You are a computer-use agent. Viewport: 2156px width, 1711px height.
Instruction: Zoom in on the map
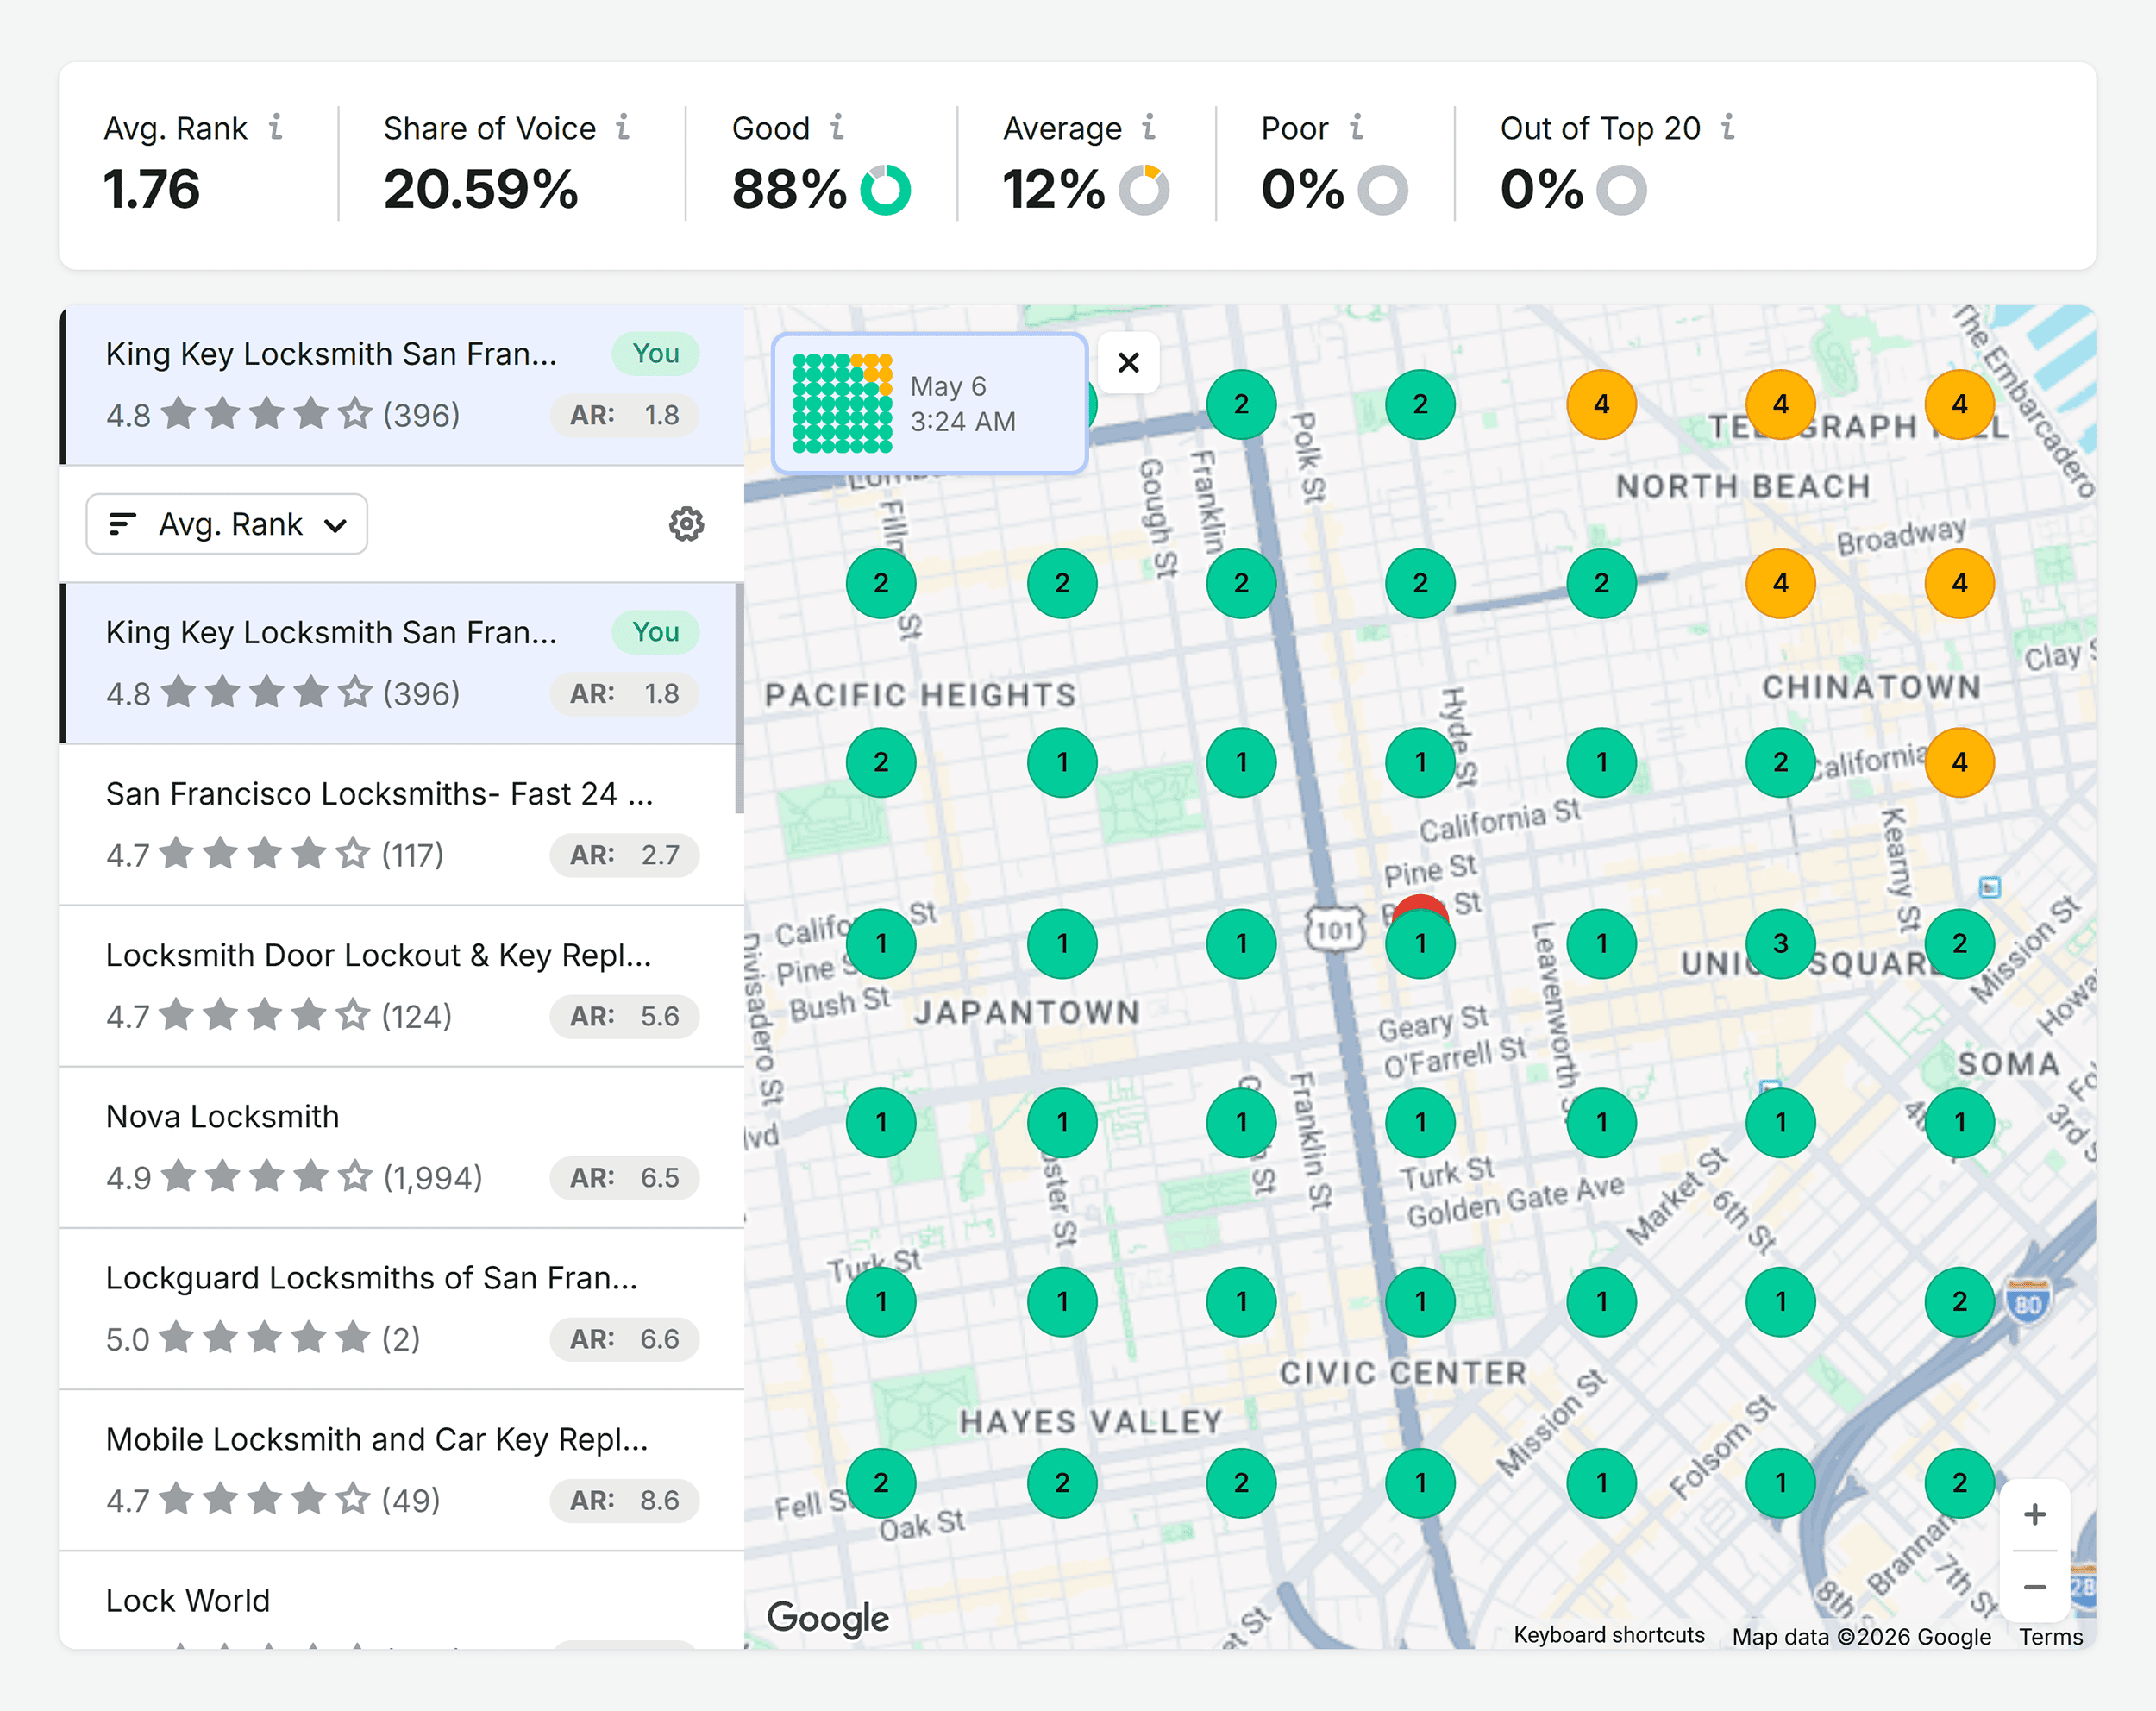click(x=2034, y=1514)
